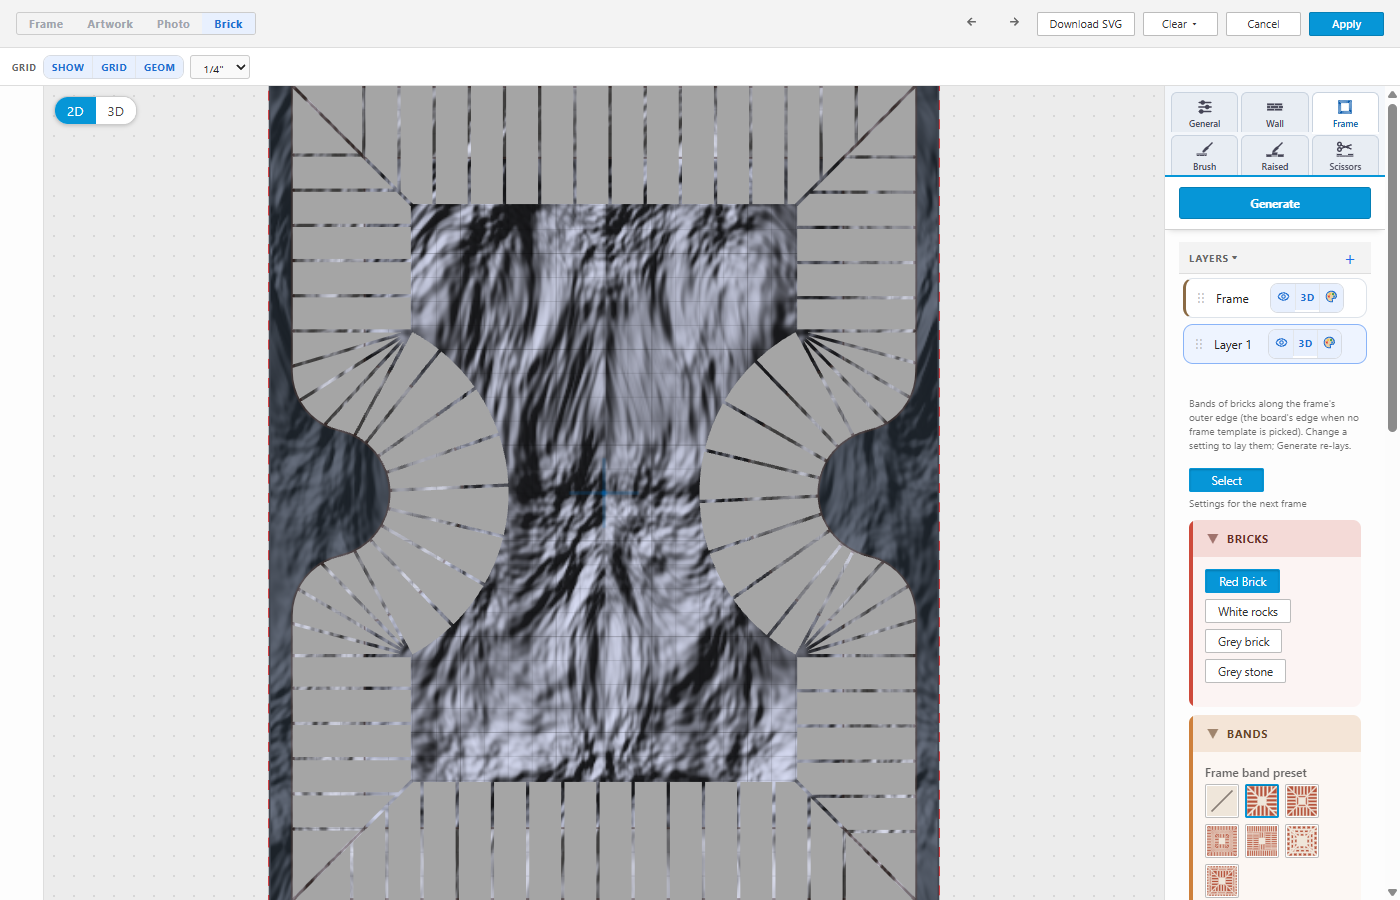Screen dimensions: 1400x900
Task: Switch to the Artwork tab
Action: click(110, 24)
